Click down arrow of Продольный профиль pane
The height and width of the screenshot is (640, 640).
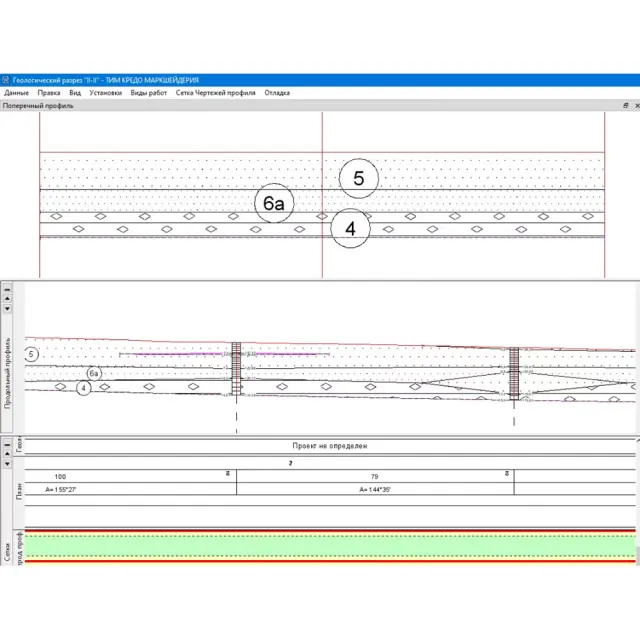pos(7,307)
